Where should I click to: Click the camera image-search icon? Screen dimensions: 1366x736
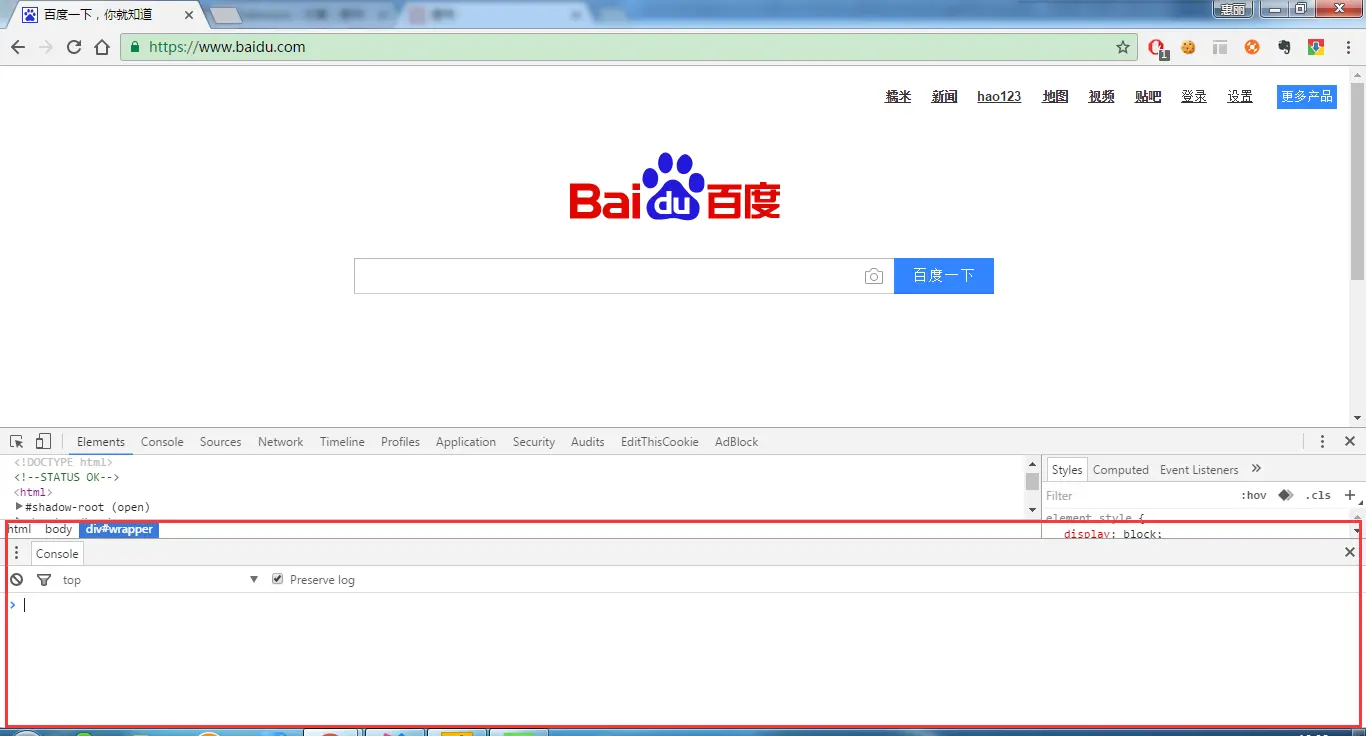(874, 276)
